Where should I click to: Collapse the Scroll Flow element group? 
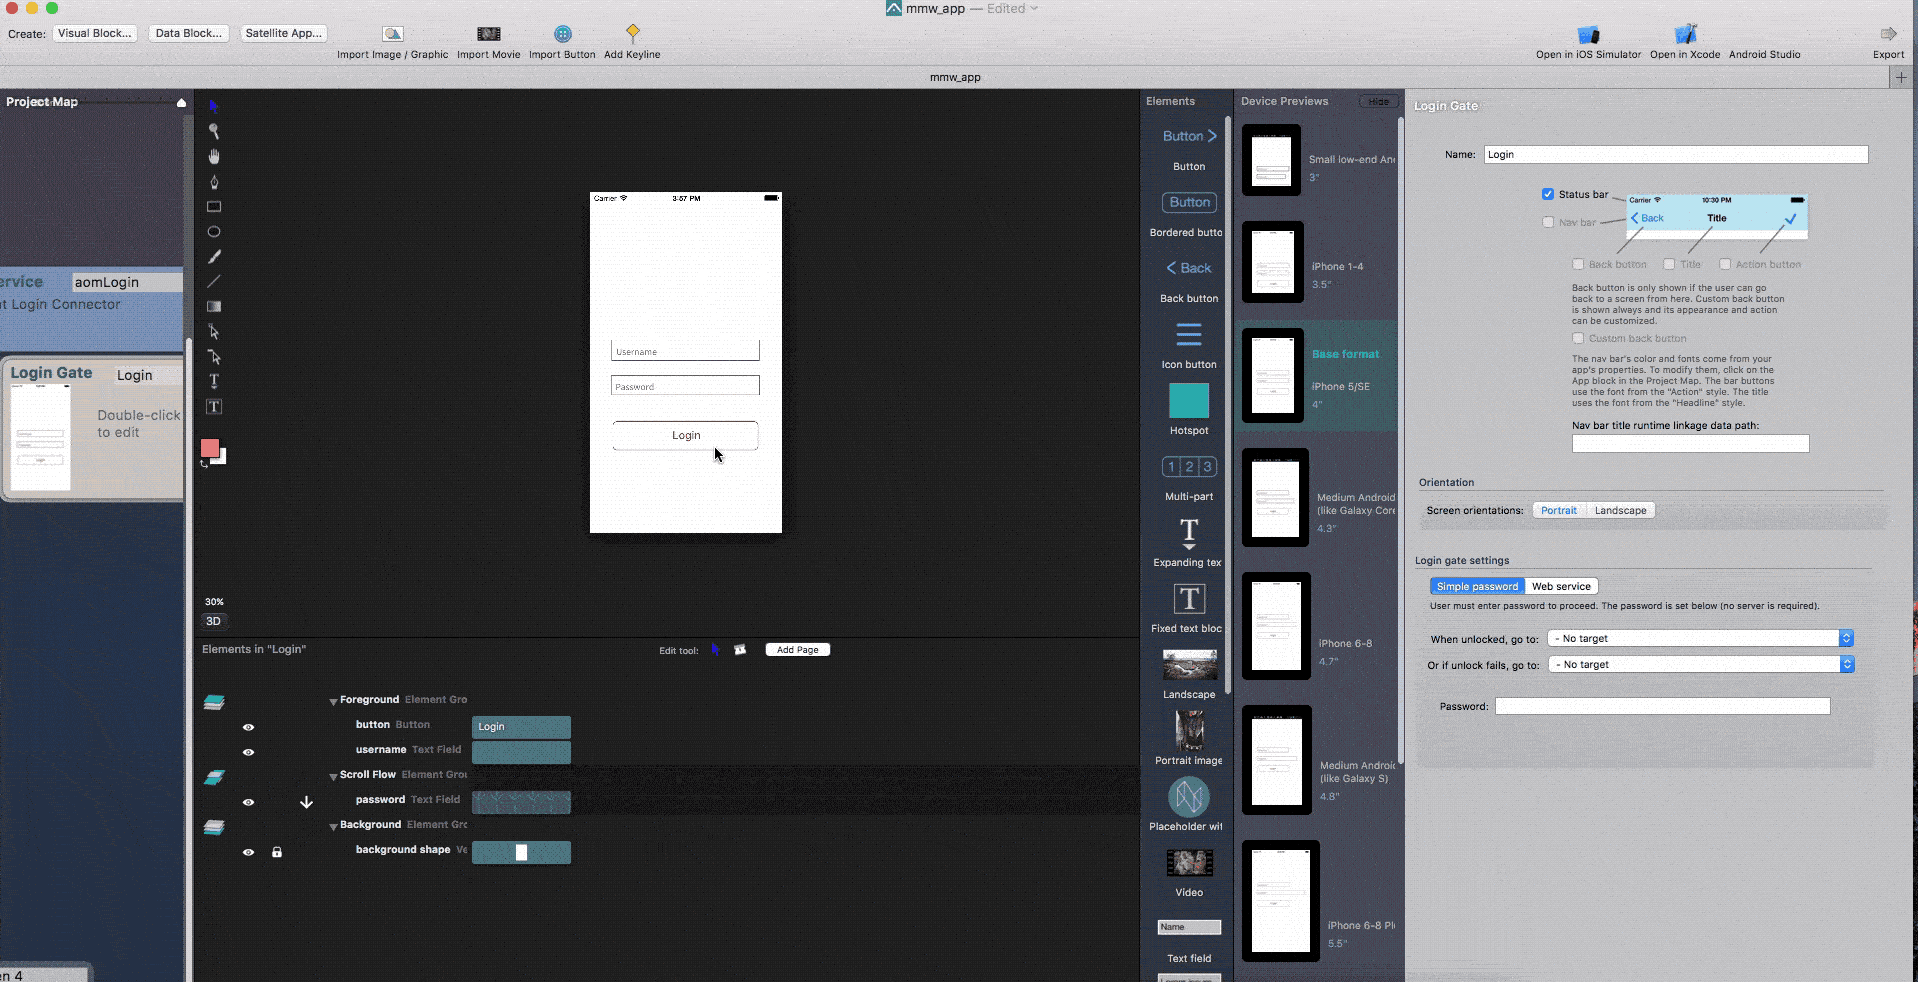[x=333, y=776]
